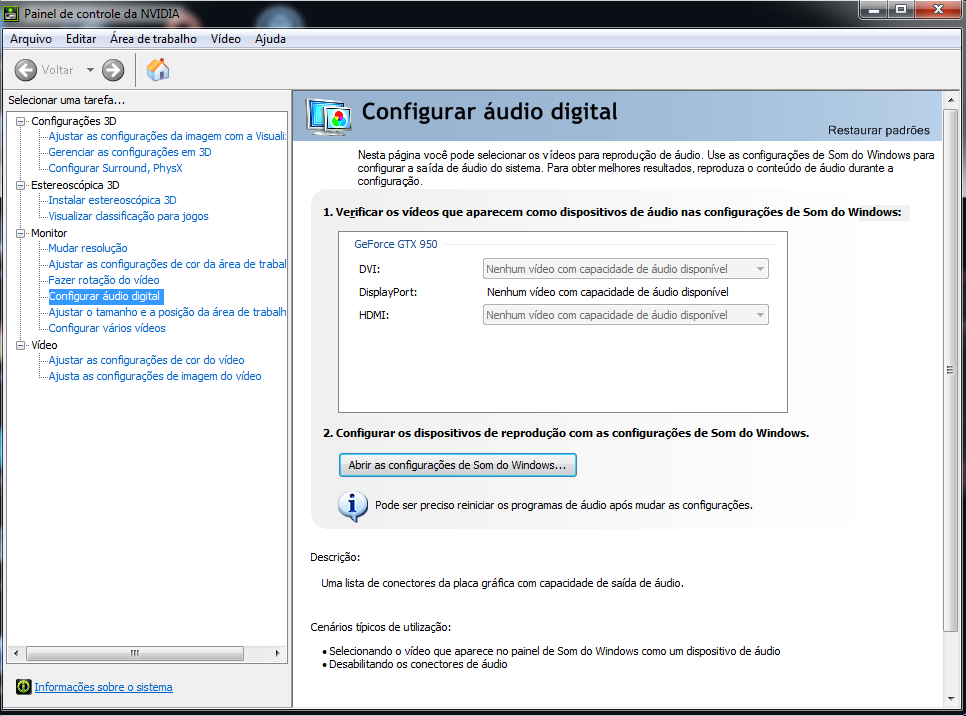Go to the Home page icon

158,70
